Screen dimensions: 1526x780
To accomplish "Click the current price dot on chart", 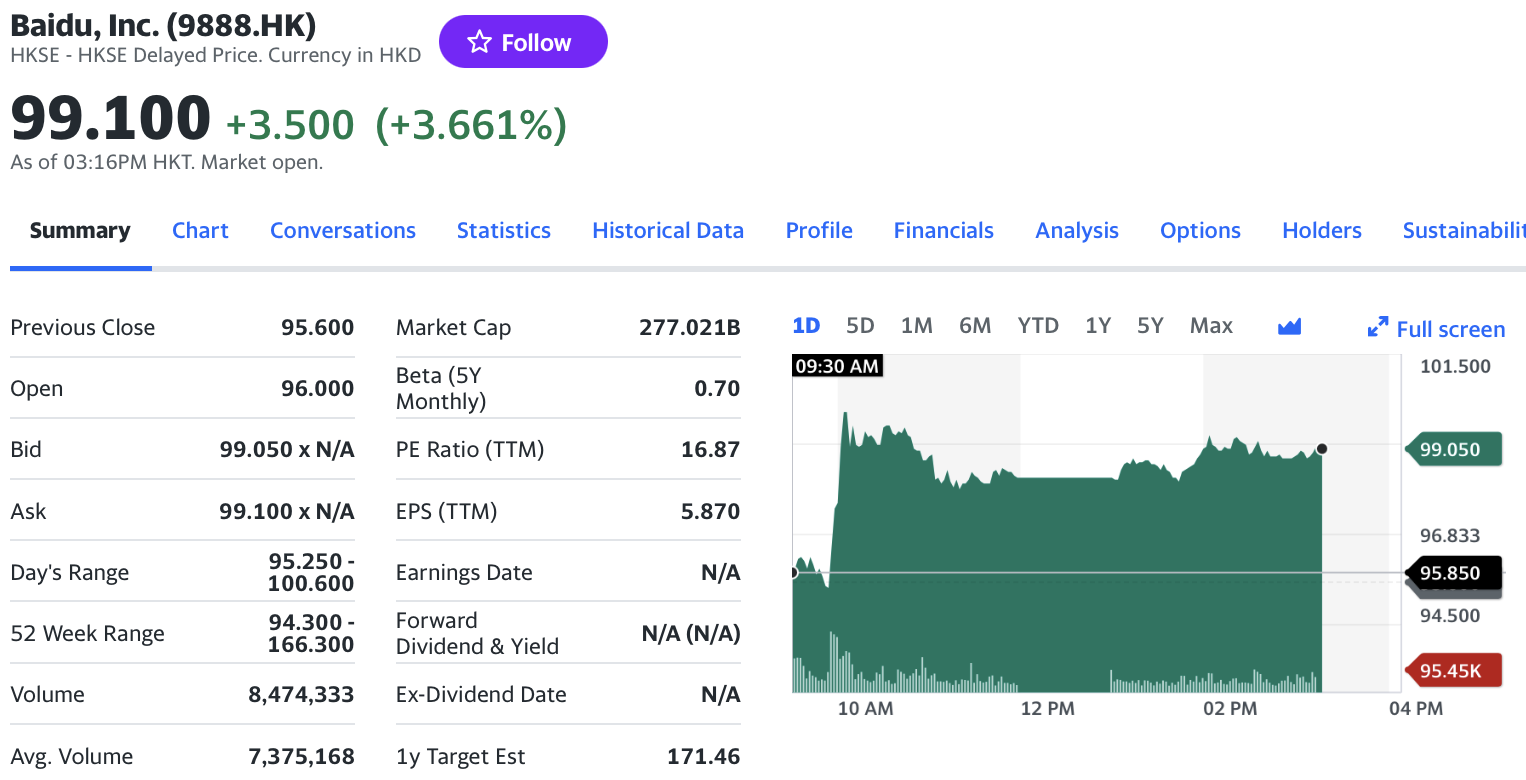I will pos(1322,449).
